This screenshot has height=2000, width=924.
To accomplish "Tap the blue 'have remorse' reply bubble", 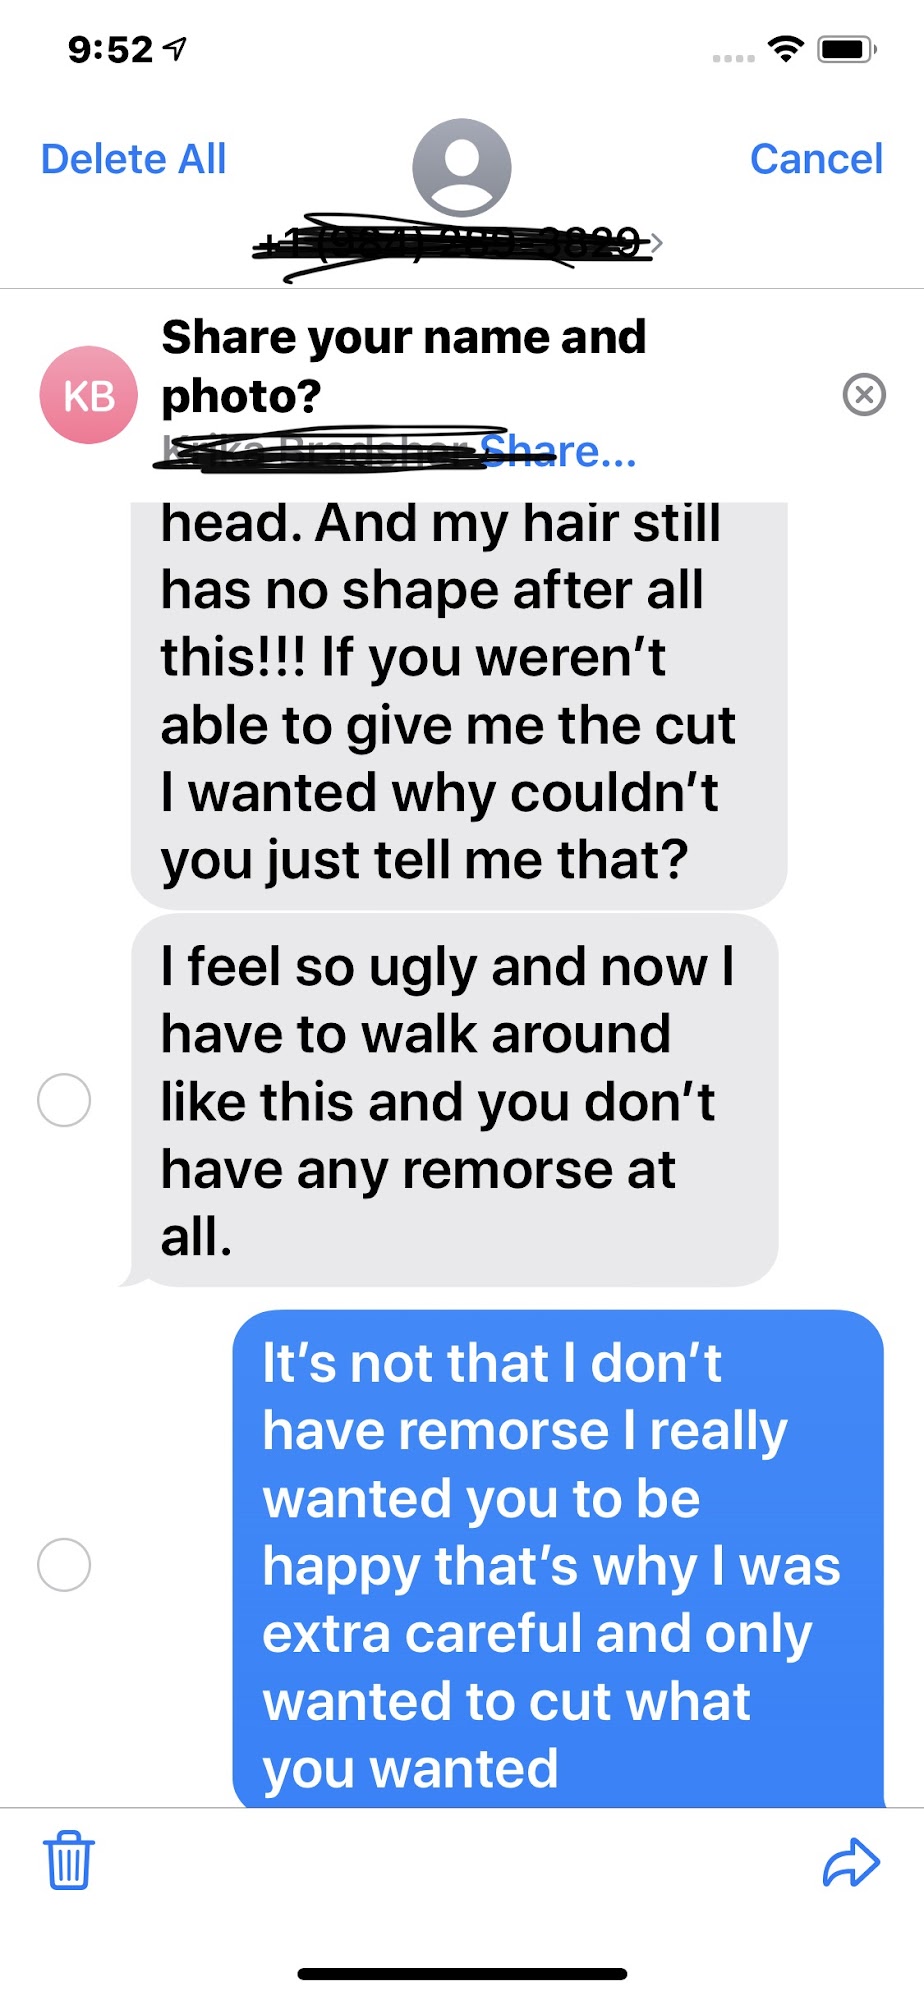I will (558, 1560).
